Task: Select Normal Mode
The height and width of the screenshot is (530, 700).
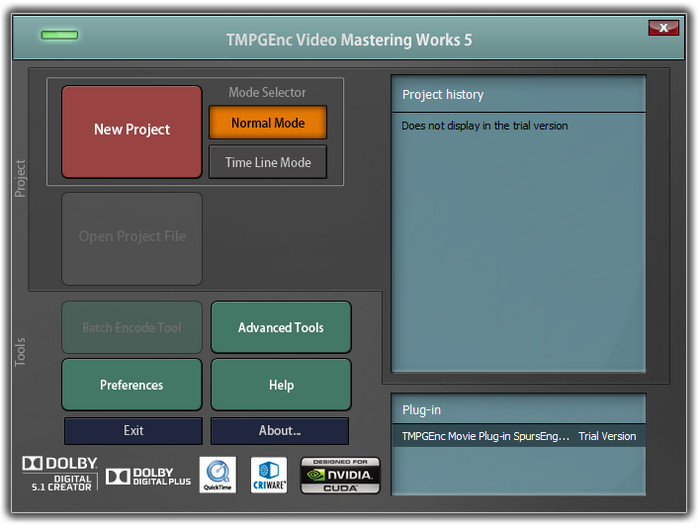Action: tap(268, 122)
